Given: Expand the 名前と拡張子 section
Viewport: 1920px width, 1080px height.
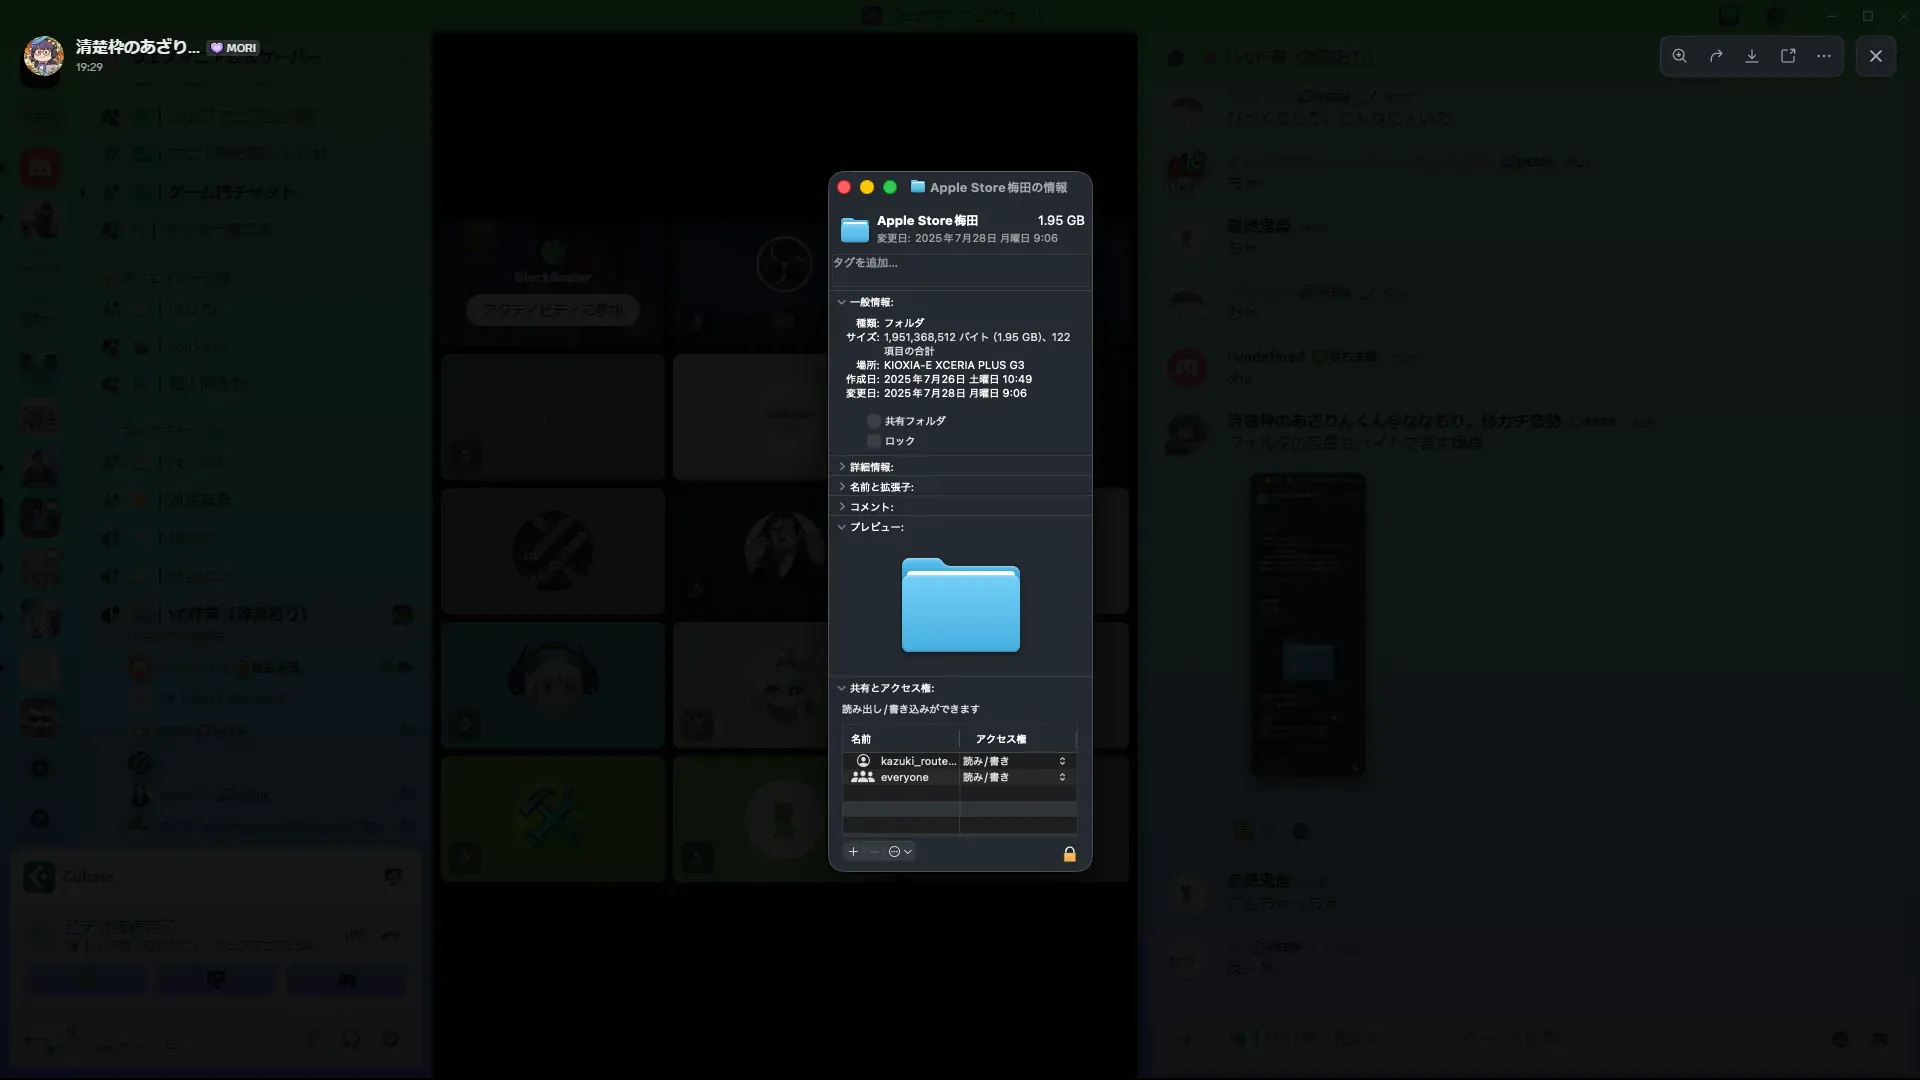Looking at the screenshot, I should pyautogui.click(x=841, y=487).
